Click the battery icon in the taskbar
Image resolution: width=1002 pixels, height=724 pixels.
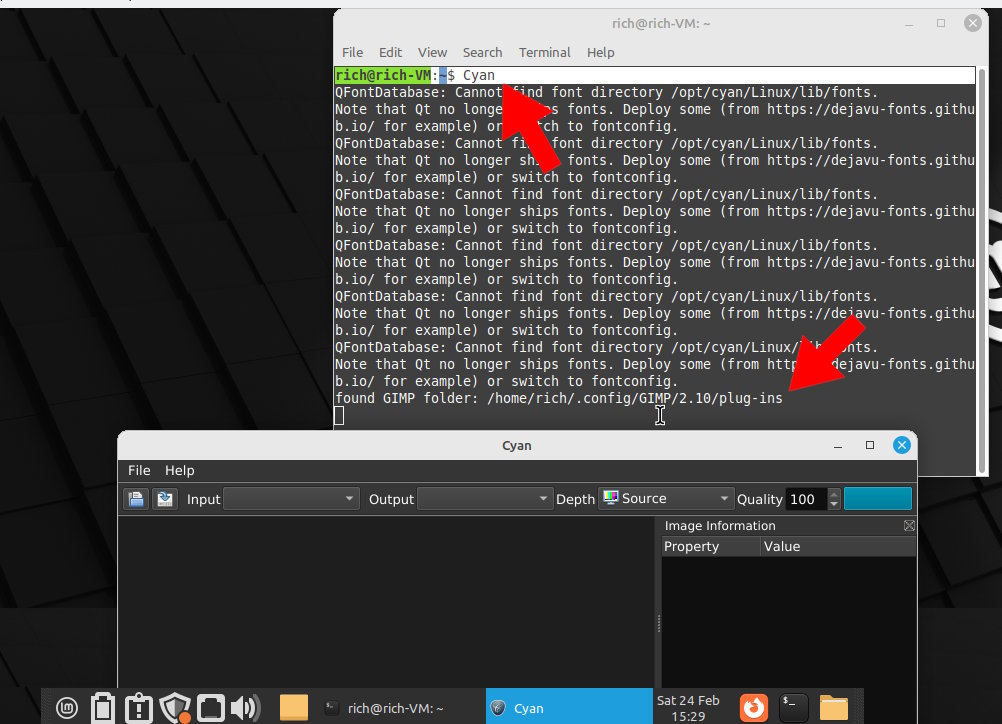[102, 707]
